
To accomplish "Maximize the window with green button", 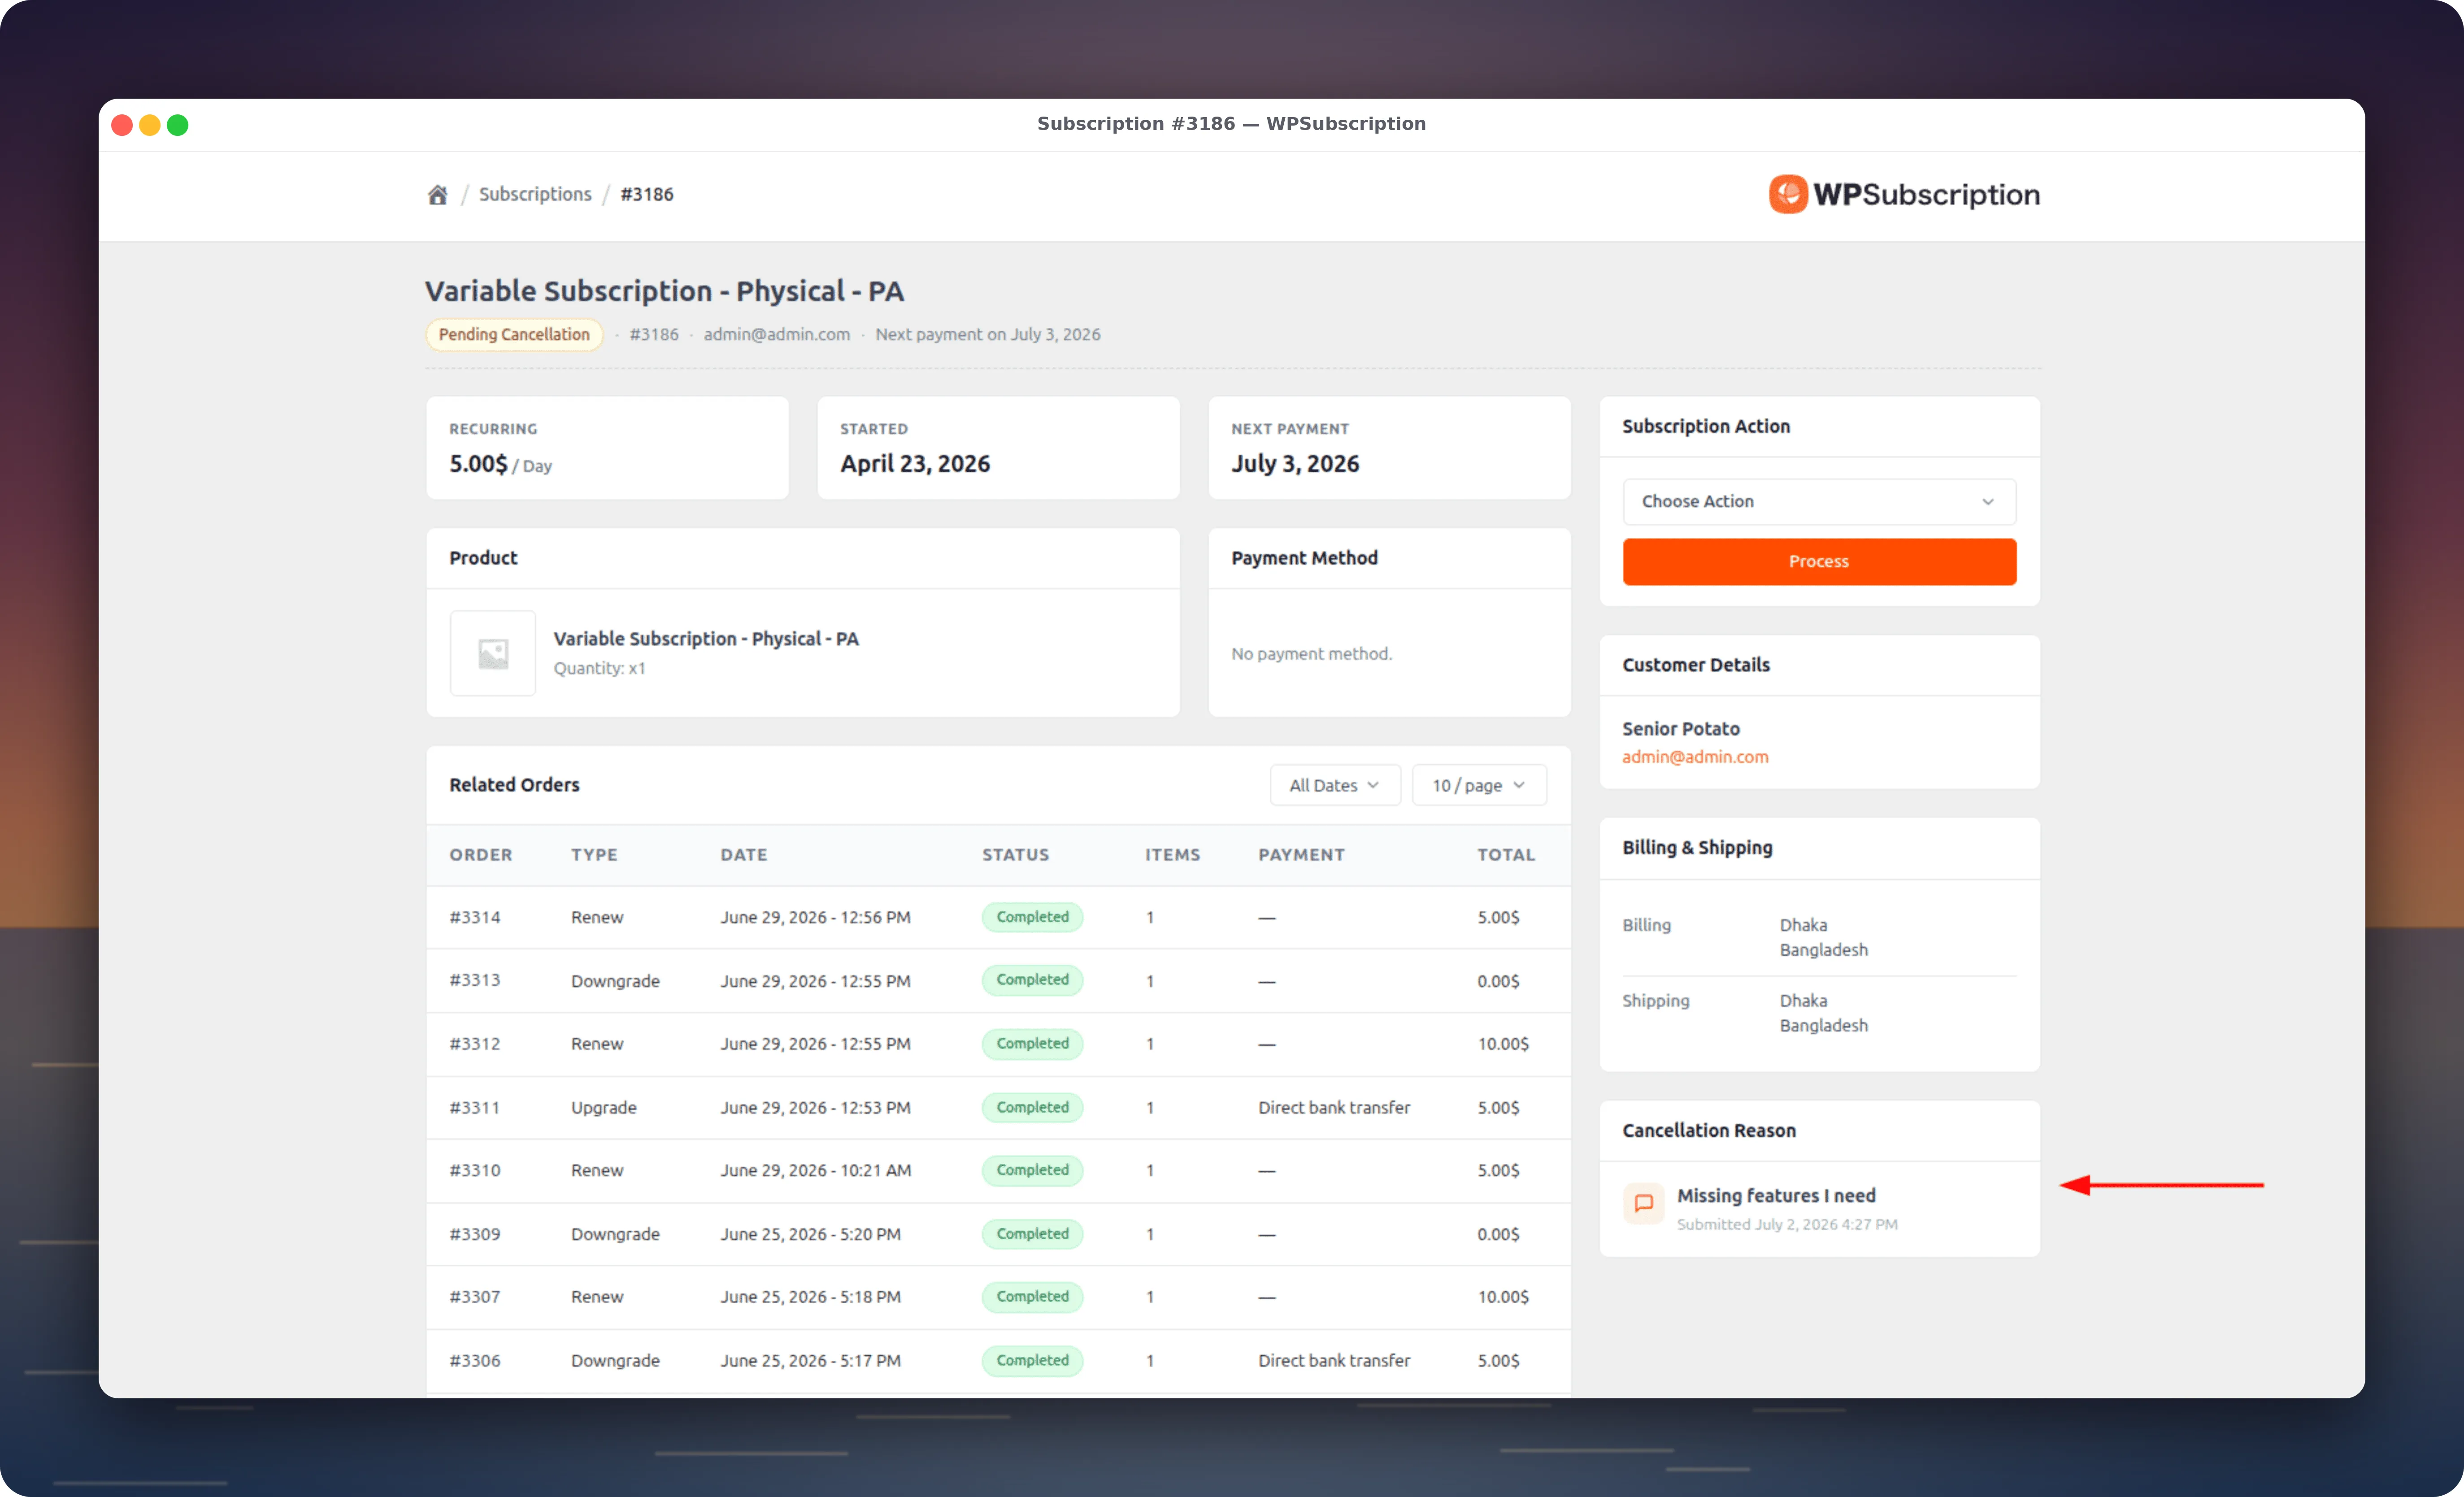I will [x=178, y=125].
